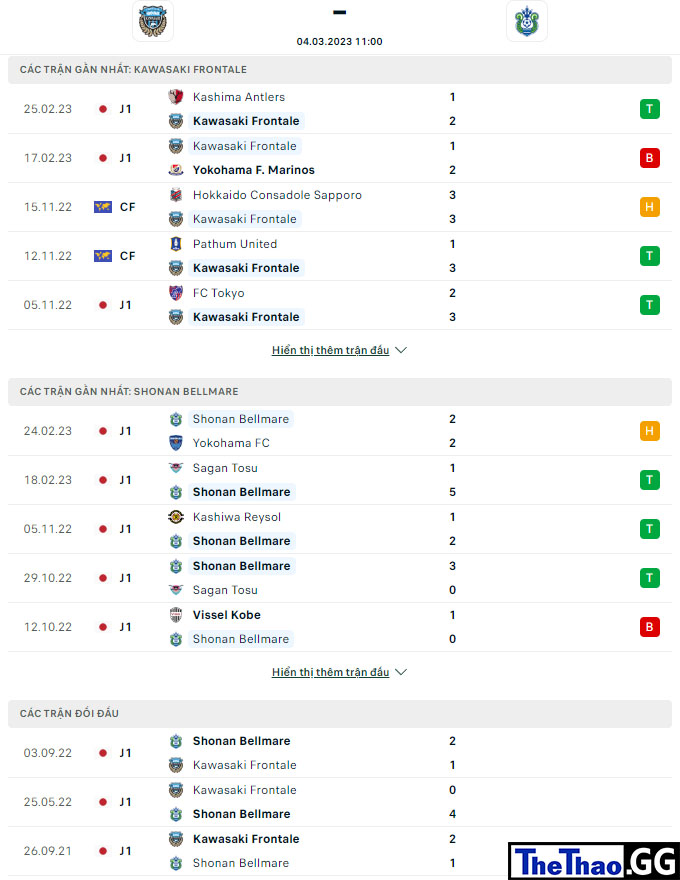Click chevron beside Shonan's Hiển thị thêm trận đấu
This screenshot has width=680, height=880.
pyautogui.click(x=401, y=672)
